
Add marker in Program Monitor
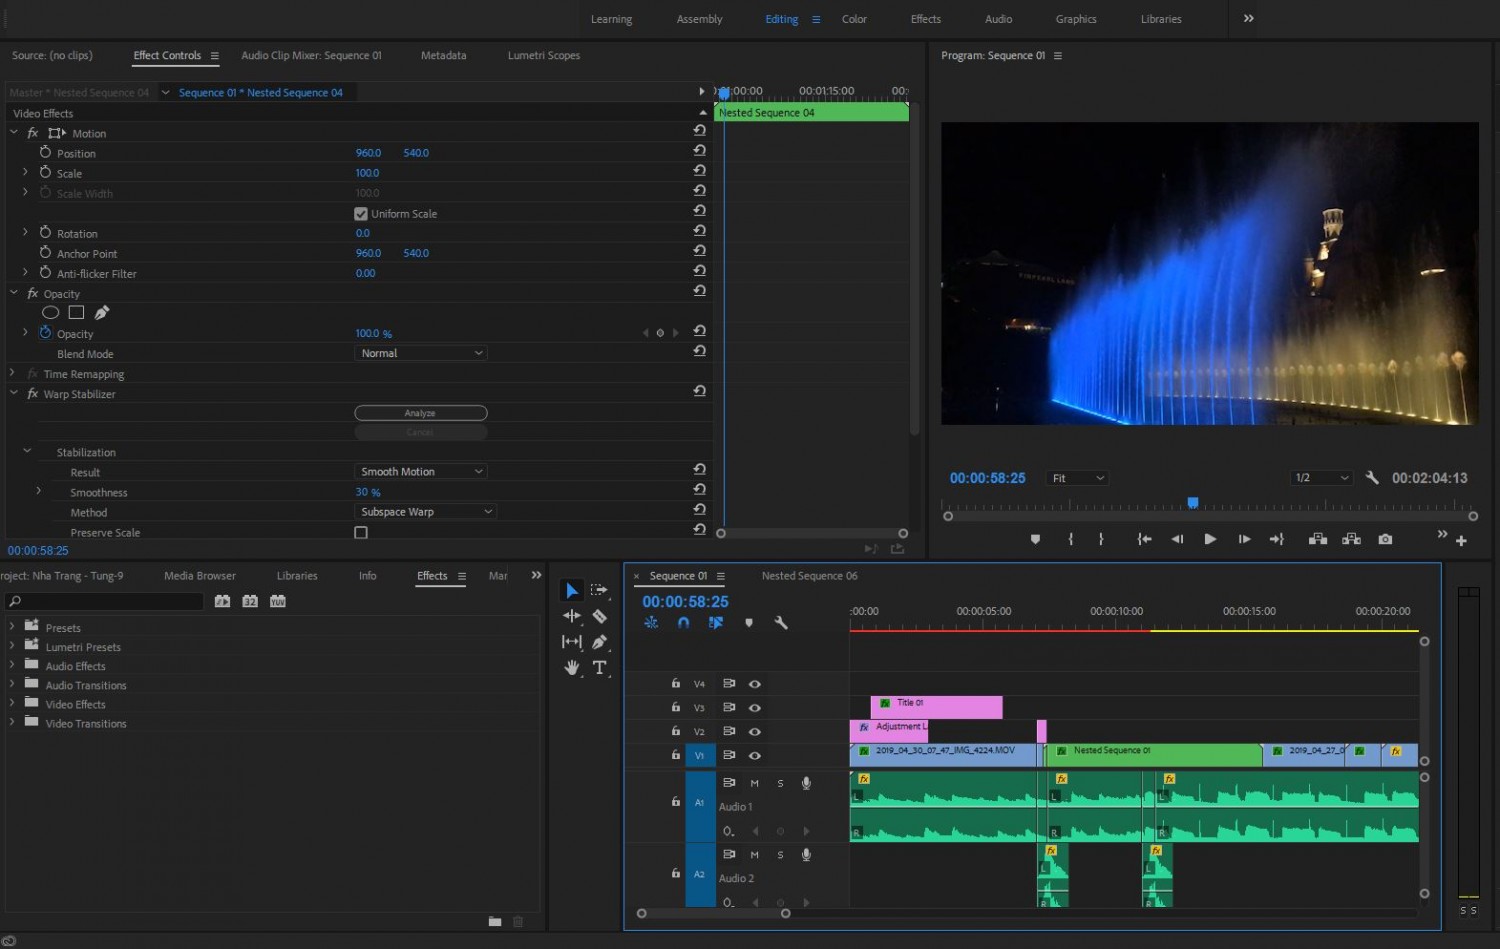[1035, 539]
